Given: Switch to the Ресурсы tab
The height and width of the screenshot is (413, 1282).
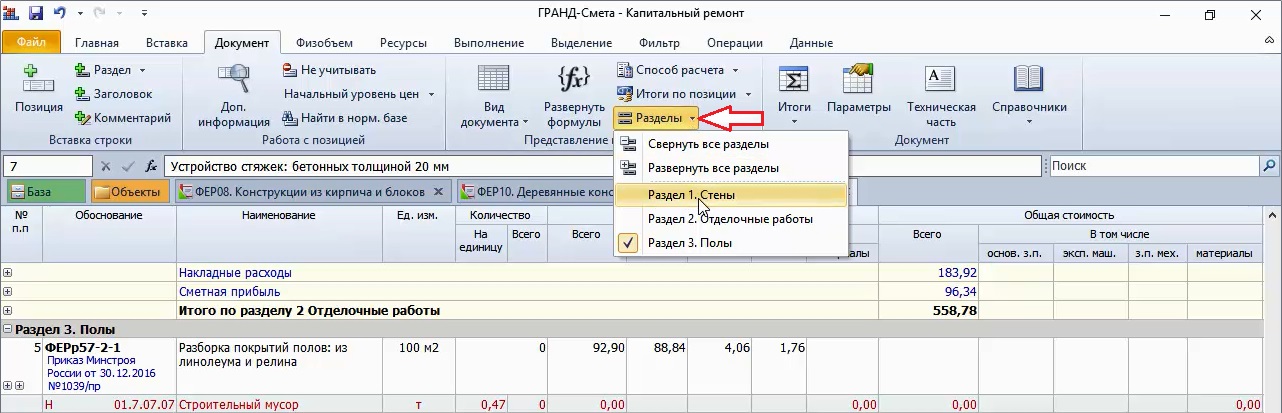Looking at the screenshot, I should (x=403, y=43).
